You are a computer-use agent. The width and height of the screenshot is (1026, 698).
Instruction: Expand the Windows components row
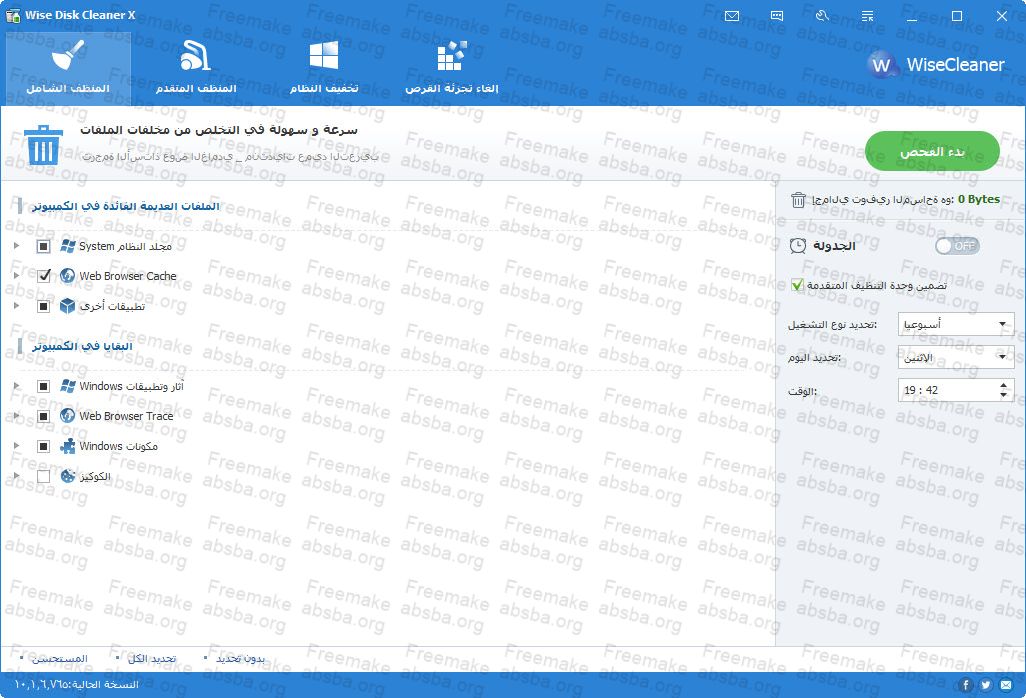click(16, 445)
